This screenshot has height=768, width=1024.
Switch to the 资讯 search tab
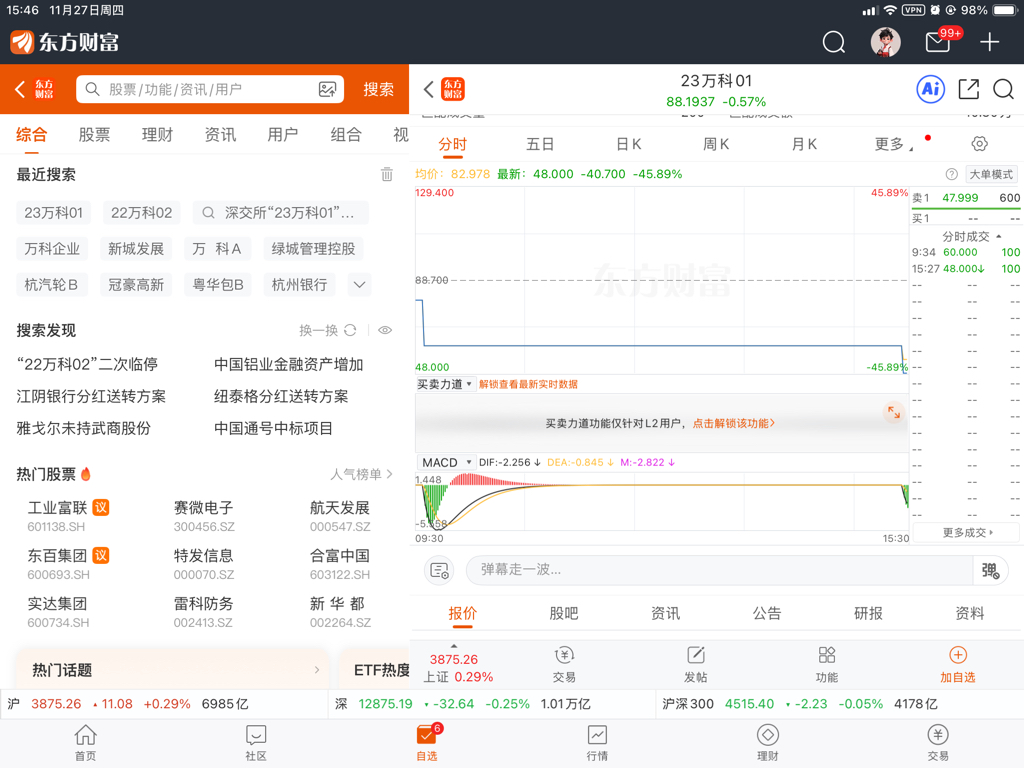tap(220, 135)
